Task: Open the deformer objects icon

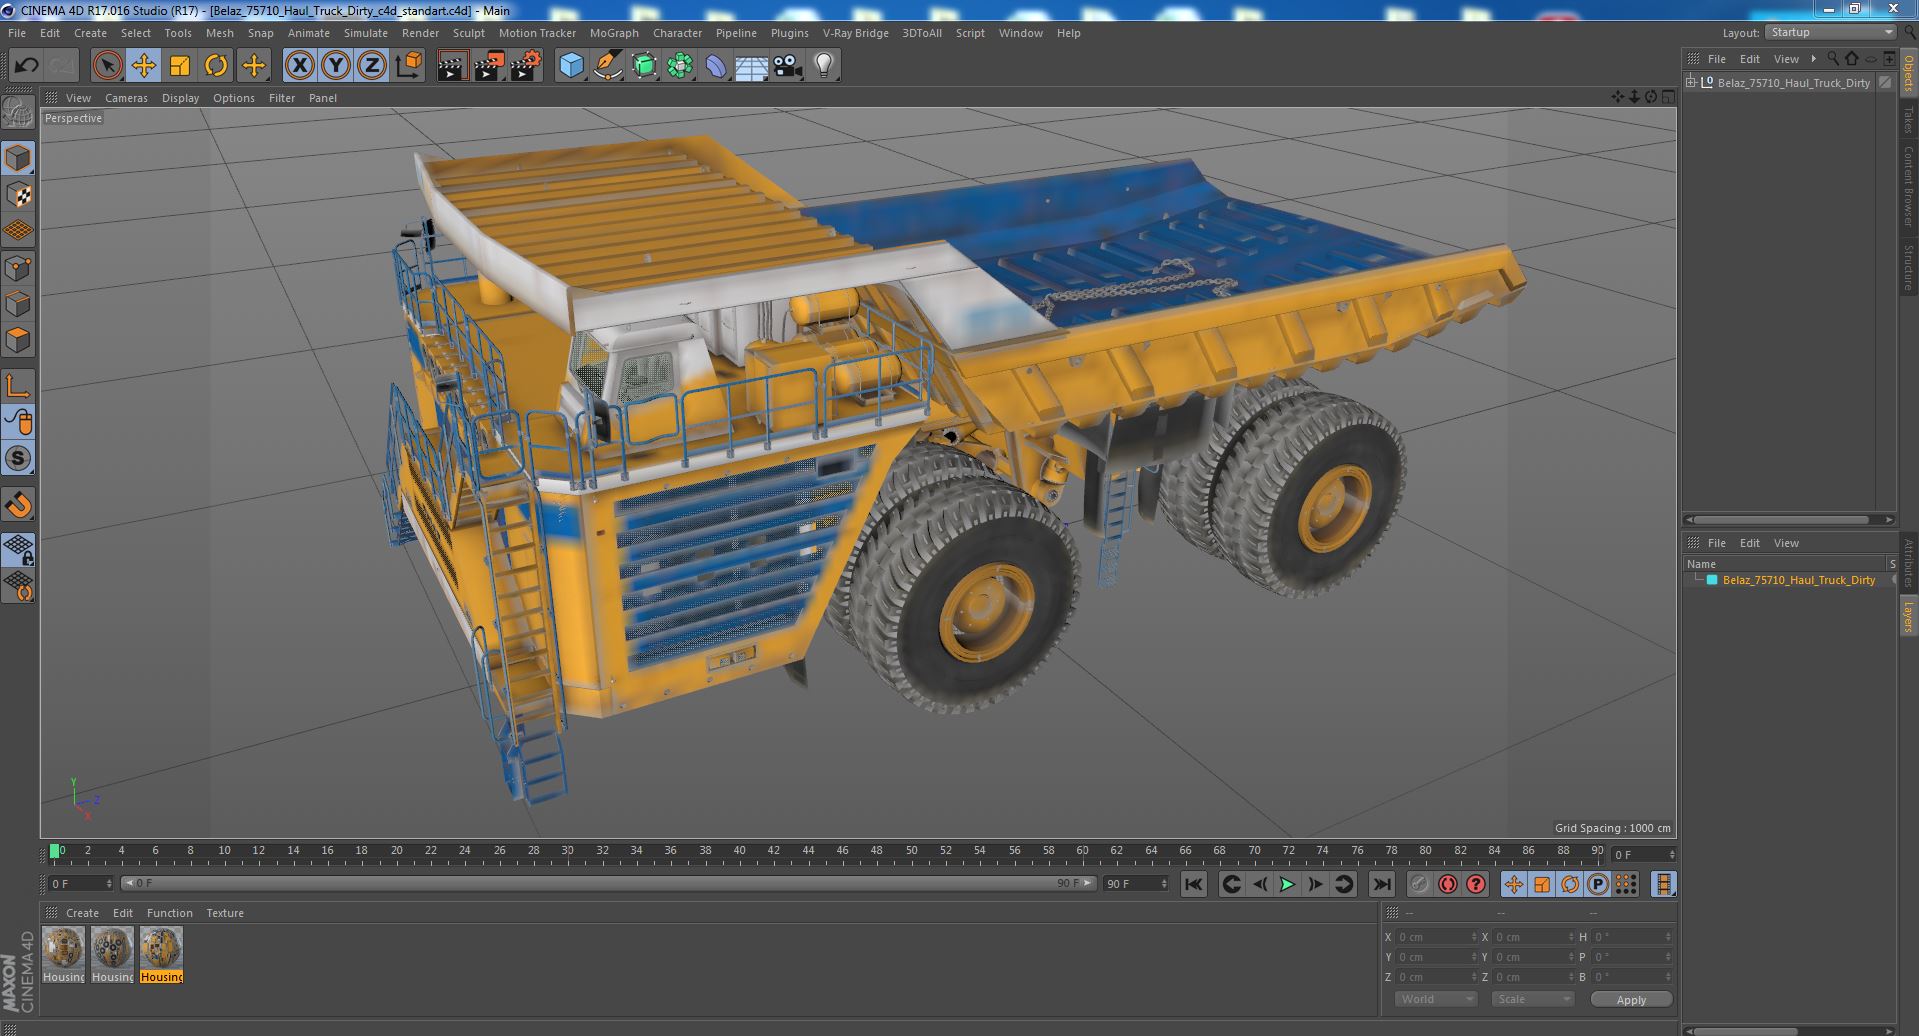Action: pyautogui.click(x=716, y=66)
